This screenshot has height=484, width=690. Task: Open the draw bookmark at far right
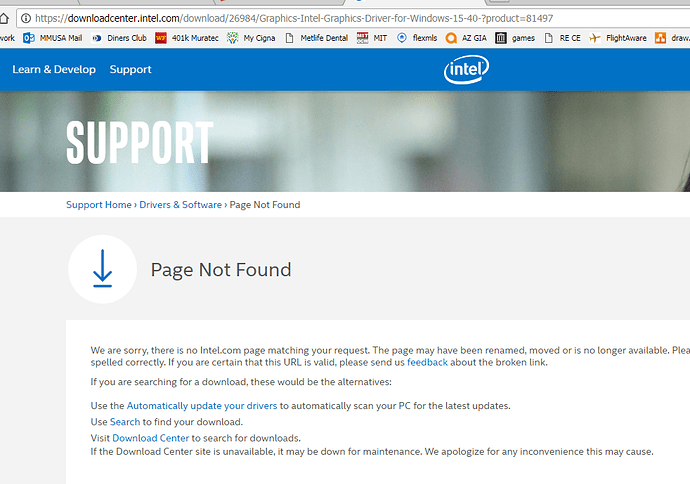click(672, 38)
